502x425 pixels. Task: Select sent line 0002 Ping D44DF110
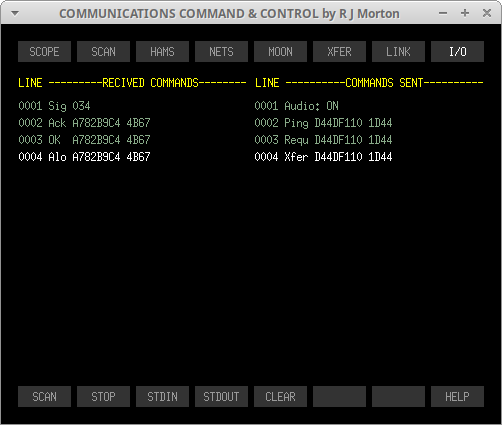(x=323, y=123)
